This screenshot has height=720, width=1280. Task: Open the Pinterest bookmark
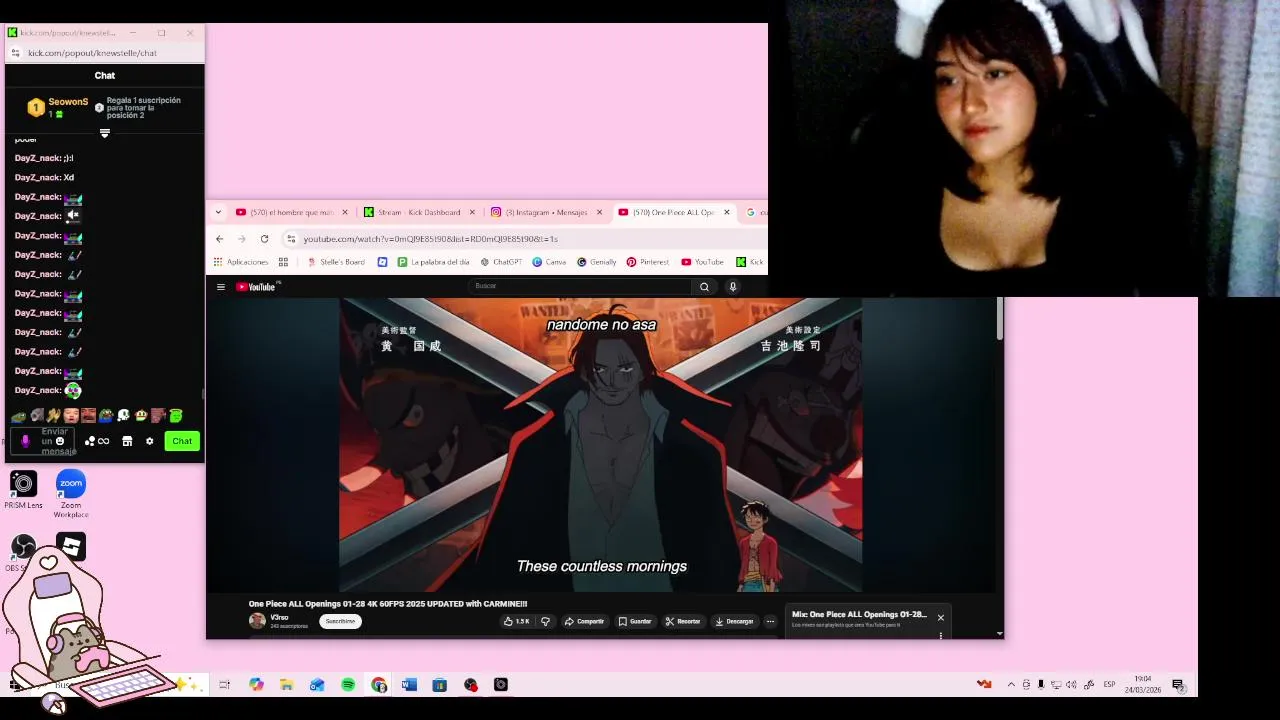[x=648, y=262]
